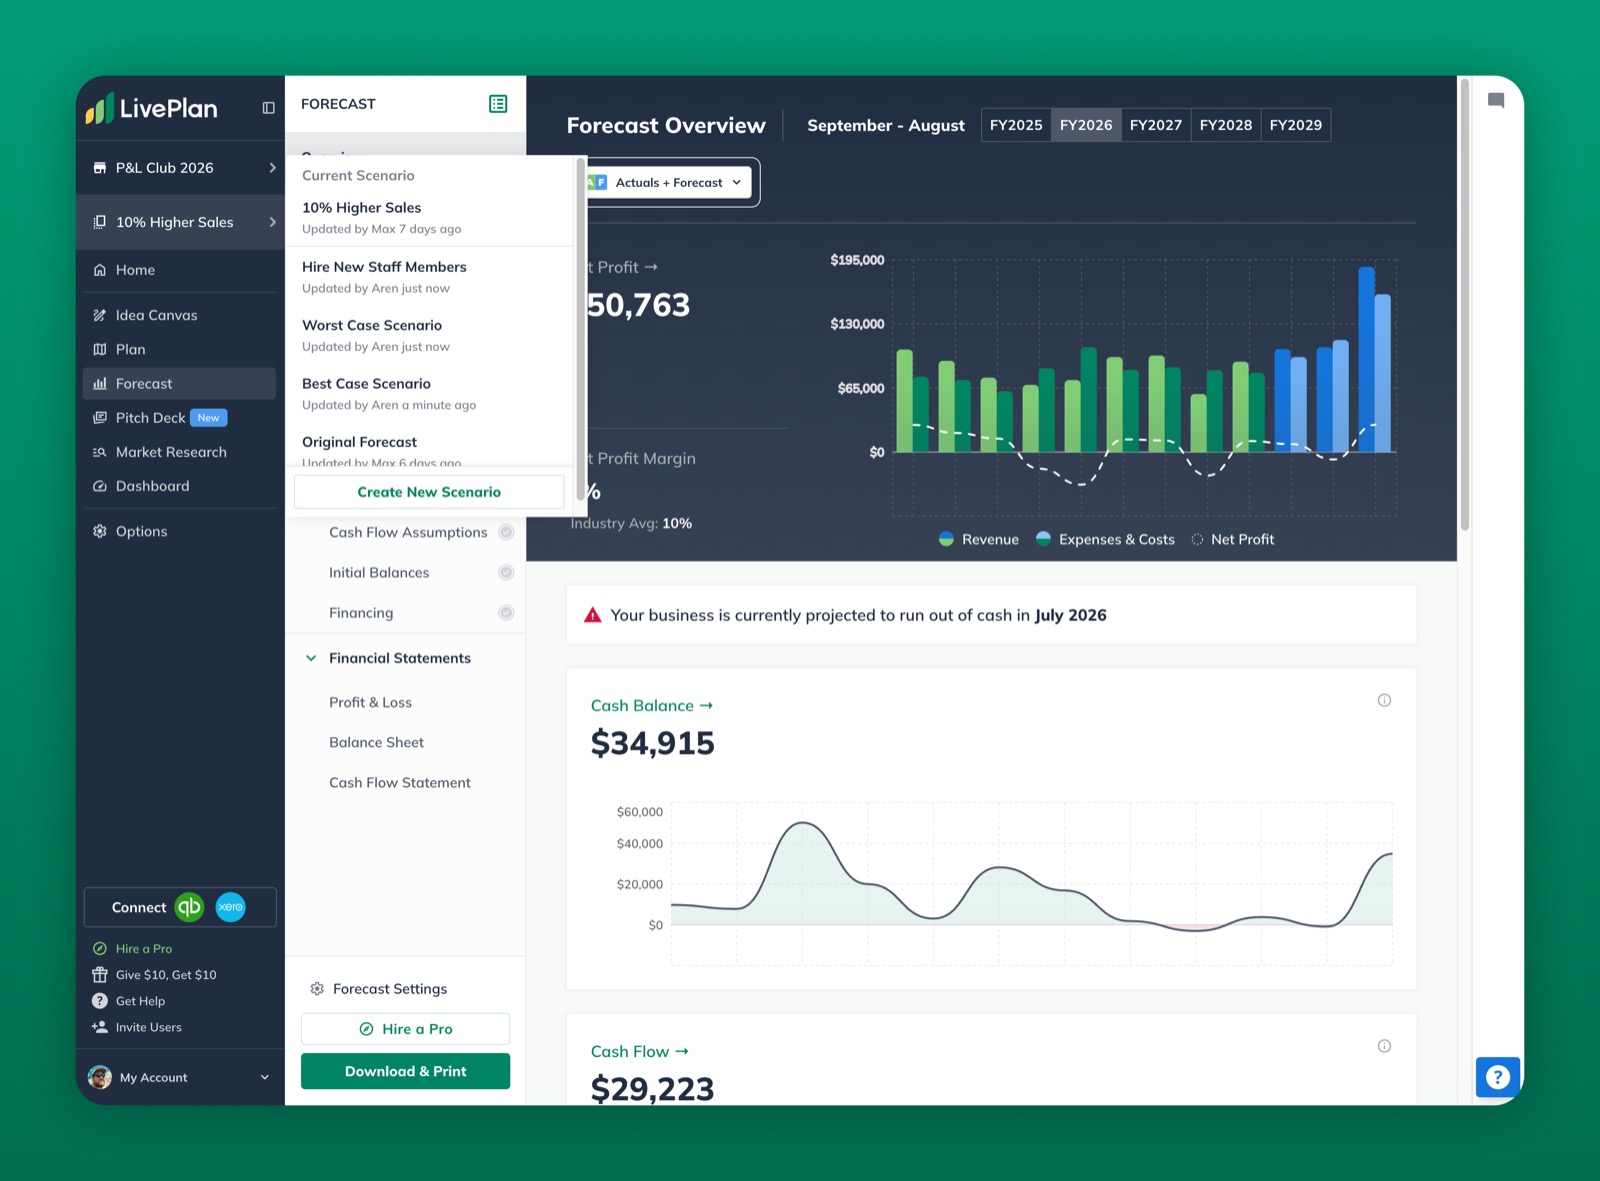Viewport: 1600px width, 1181px height.
Task: Click the Get Help question icon
Action: point(100,1001)
